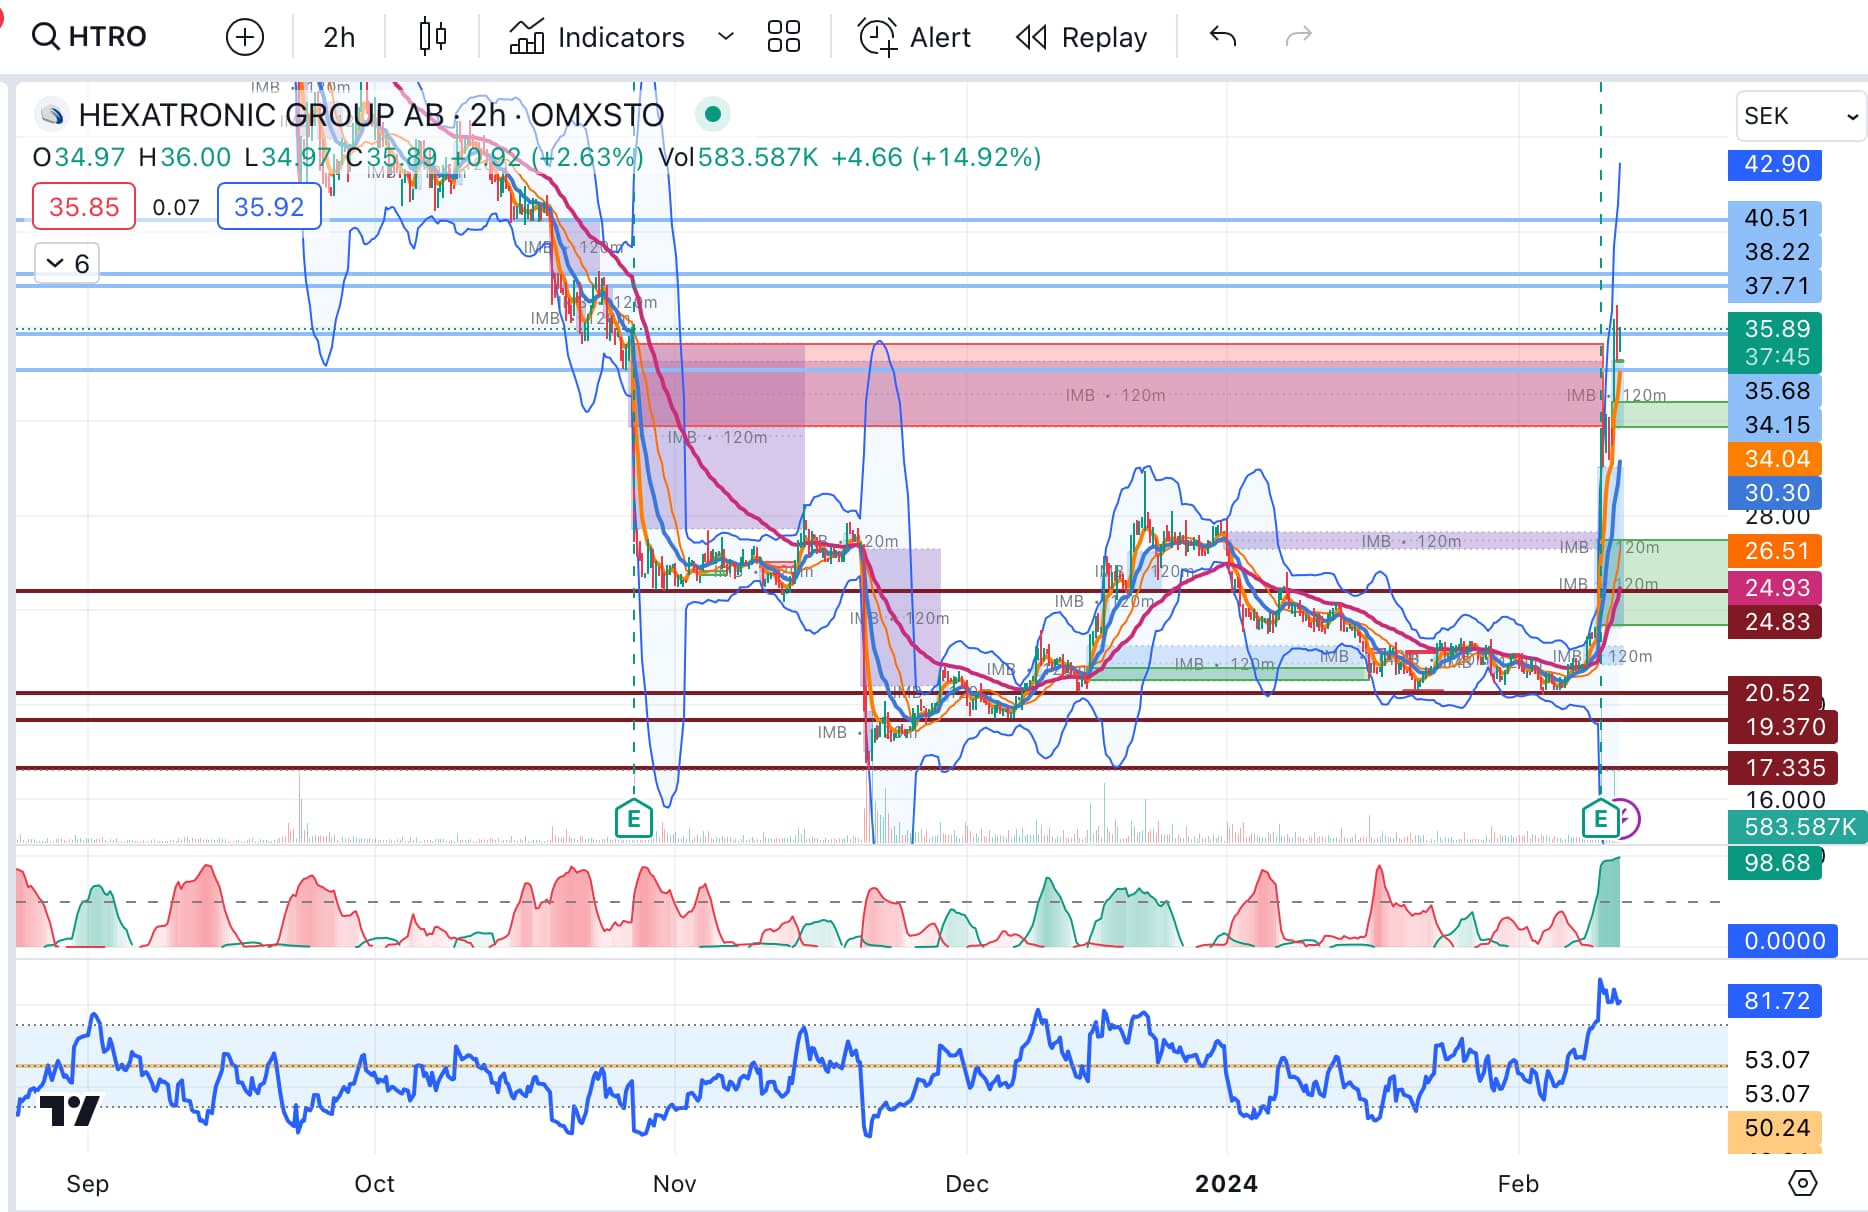
Task: Click the 35.85 sell price button
Action: pos(84,207)
